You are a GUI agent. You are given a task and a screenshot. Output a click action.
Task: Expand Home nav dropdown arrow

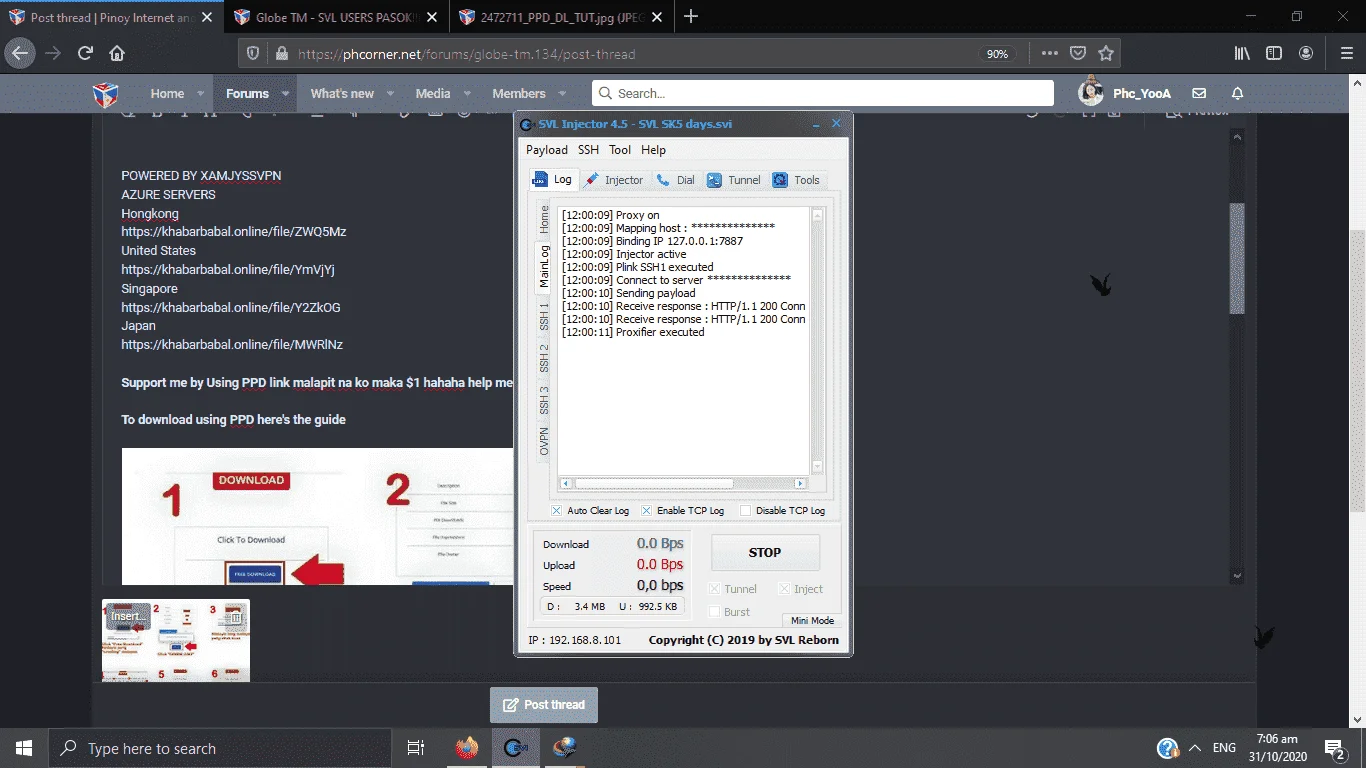tap(201, 93)
